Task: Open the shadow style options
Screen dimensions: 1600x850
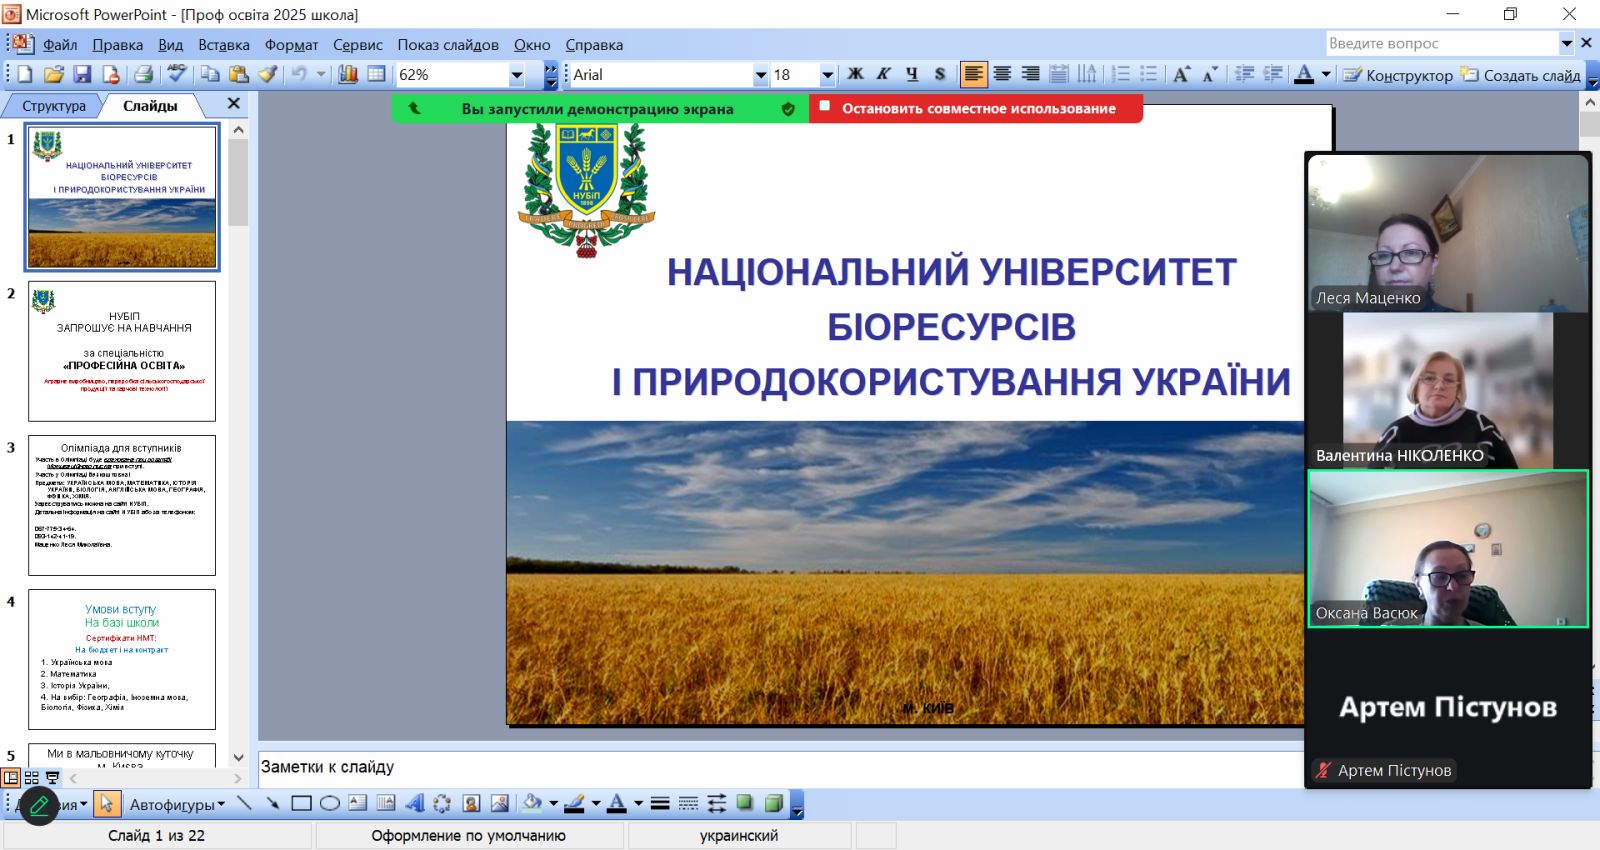Action: (745, 803)
